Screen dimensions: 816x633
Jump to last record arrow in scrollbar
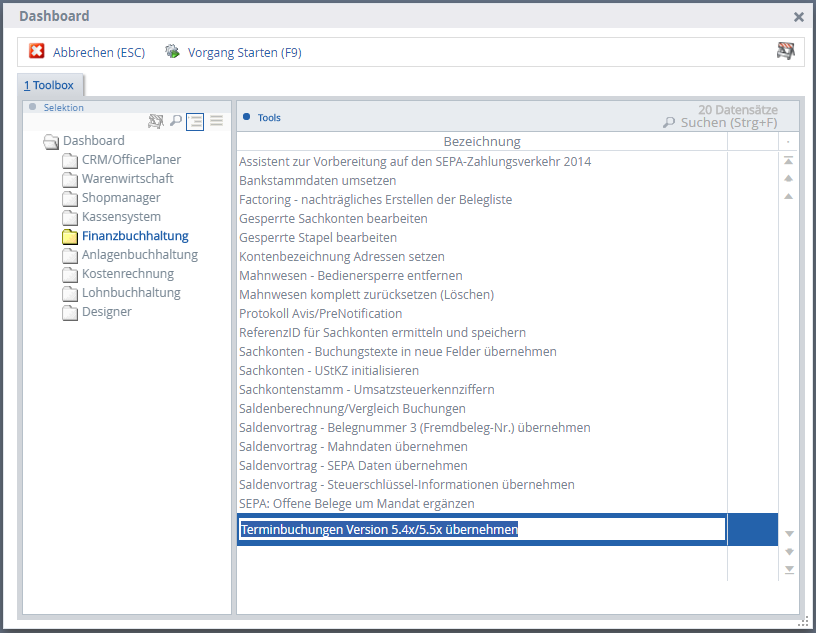click(x=788, y=569)
